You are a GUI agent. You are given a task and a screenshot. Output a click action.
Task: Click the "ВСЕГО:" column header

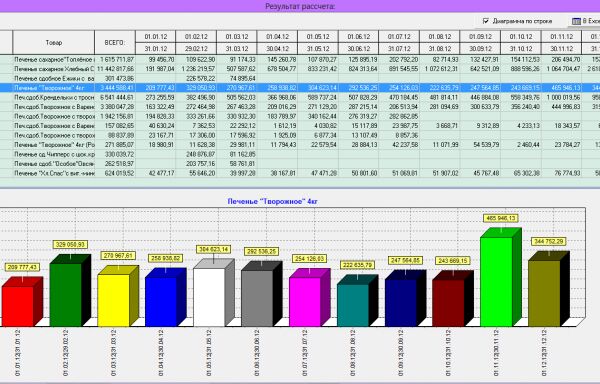tap(115, 42)
